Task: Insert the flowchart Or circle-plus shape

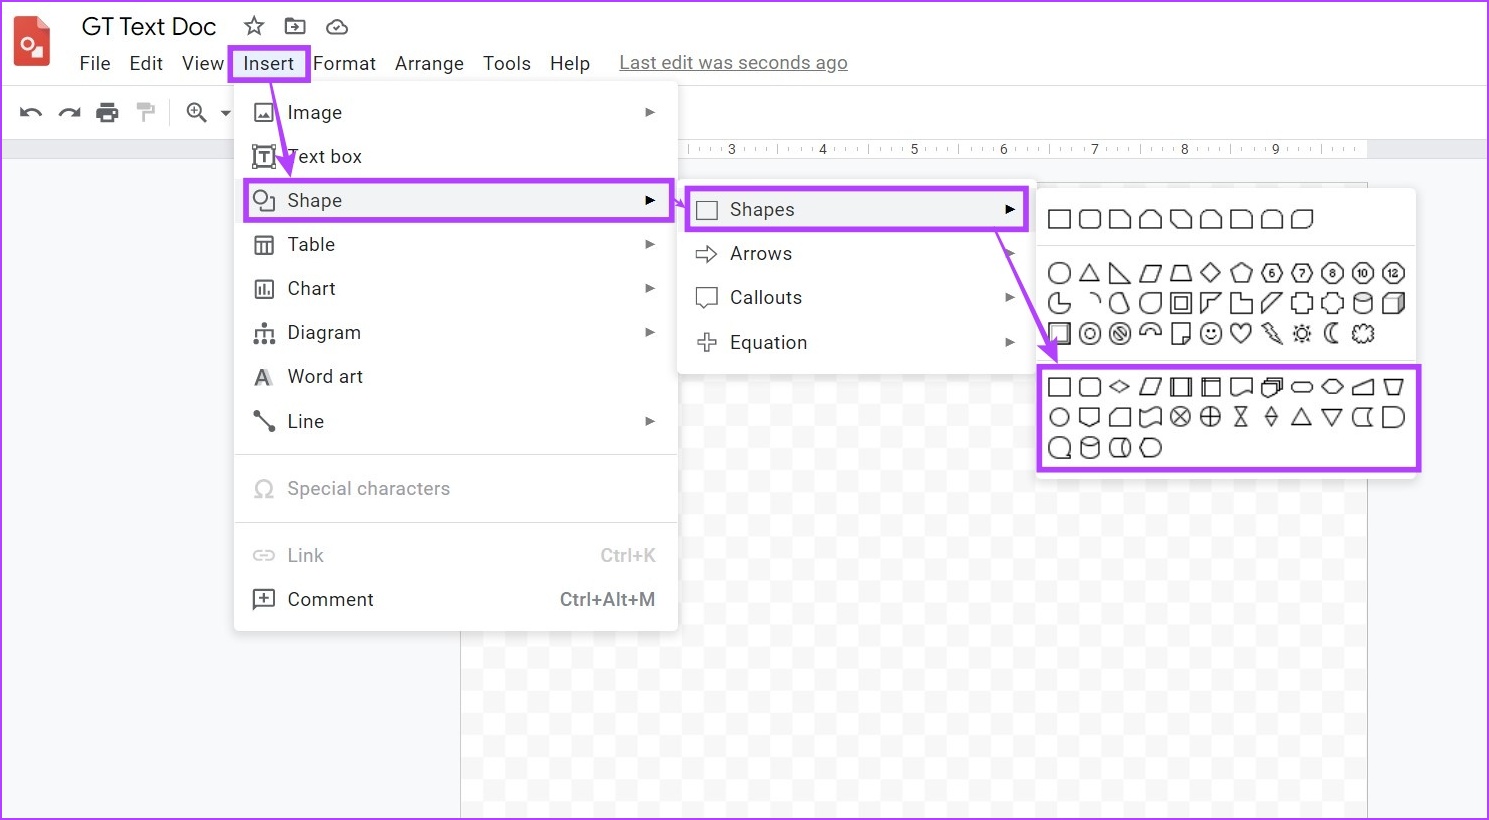Action: coord(1211,417)
